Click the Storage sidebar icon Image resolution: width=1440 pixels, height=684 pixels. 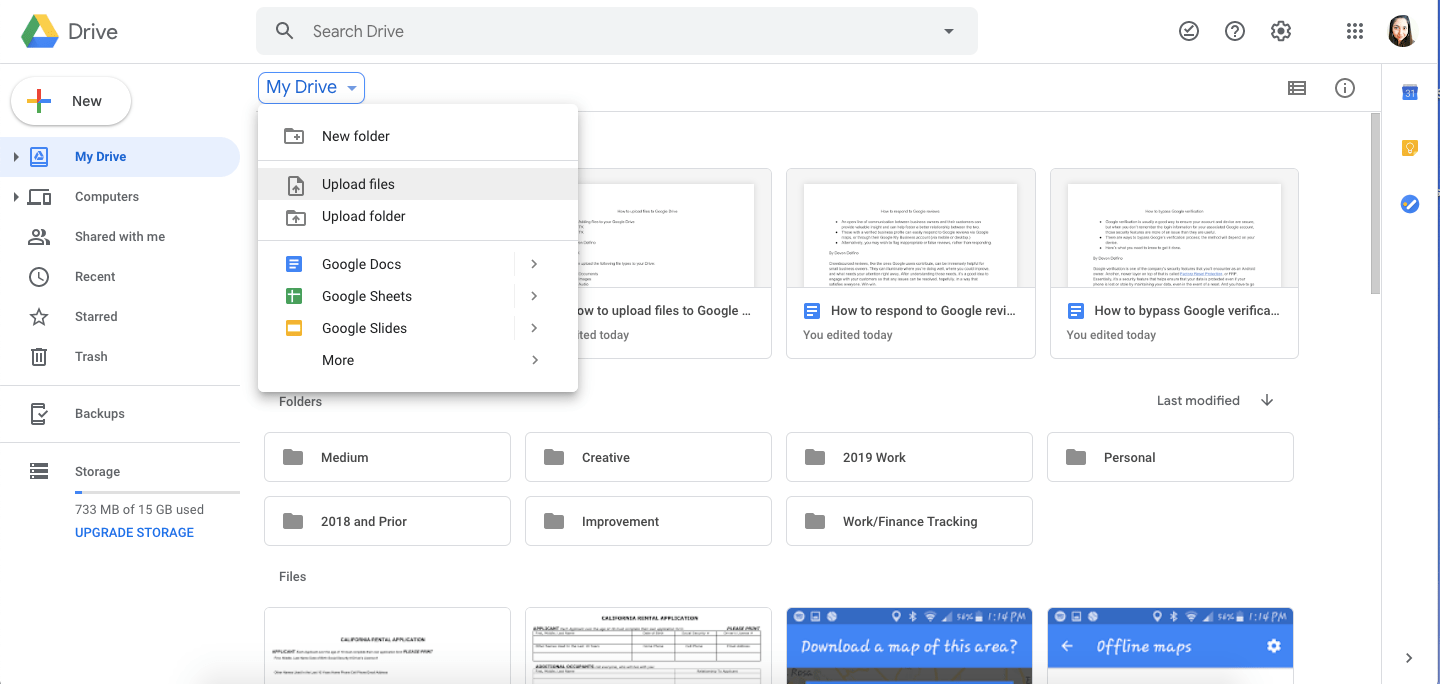click(39, 471)
